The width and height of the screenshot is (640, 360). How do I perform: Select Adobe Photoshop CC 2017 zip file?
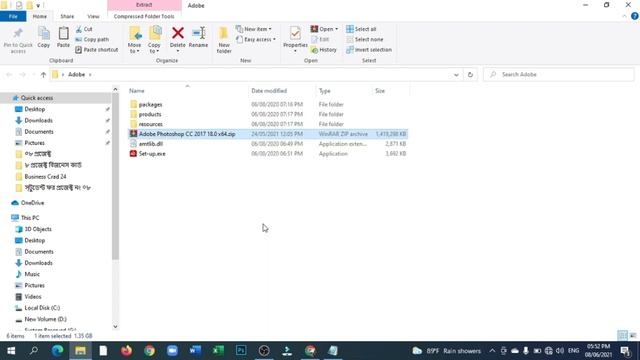tap(268, 134)
